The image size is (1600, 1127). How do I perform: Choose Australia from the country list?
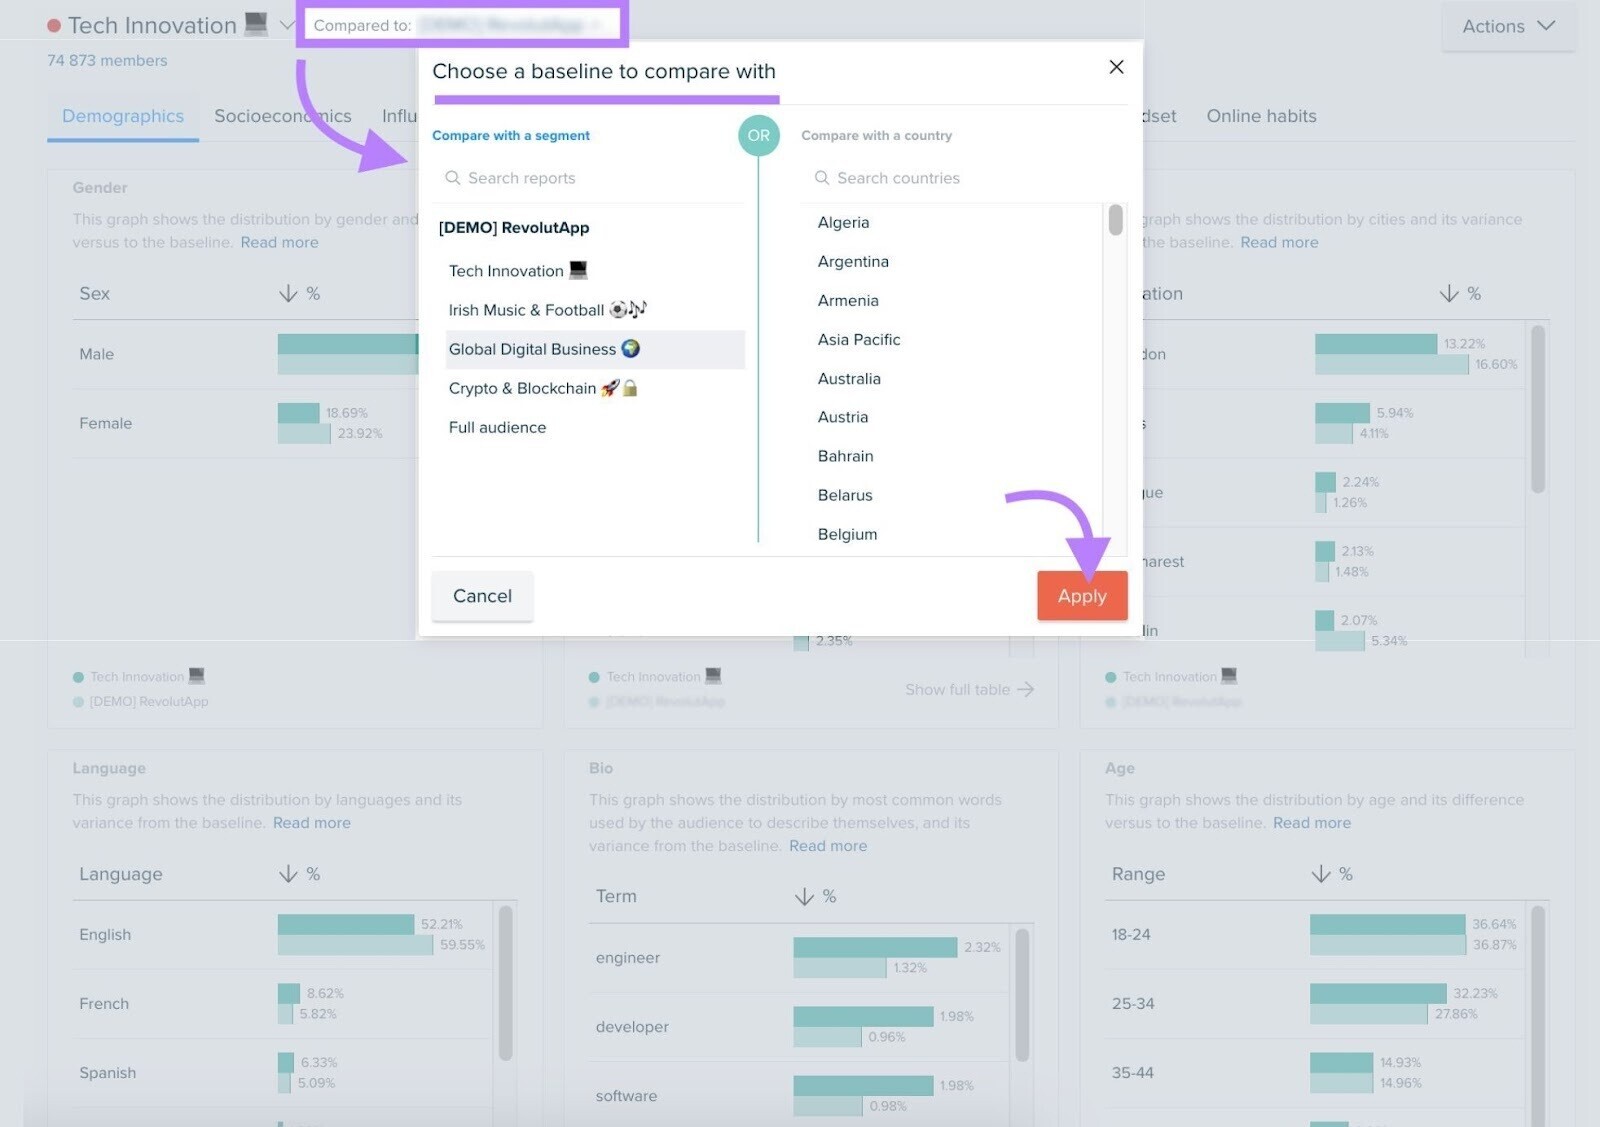(849, 379)
